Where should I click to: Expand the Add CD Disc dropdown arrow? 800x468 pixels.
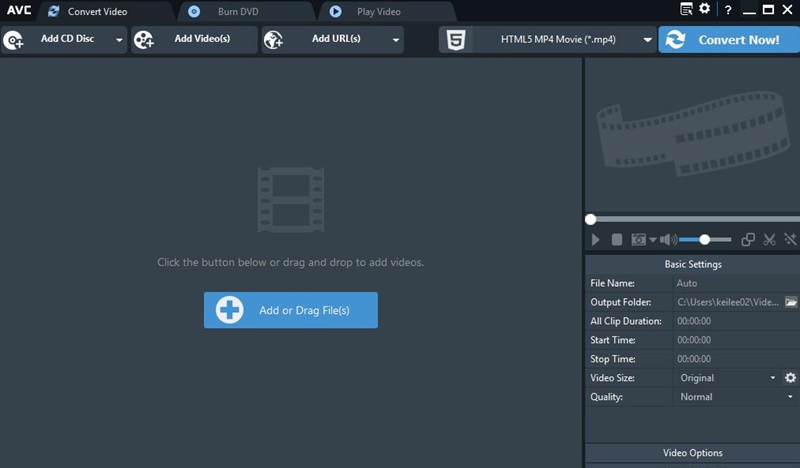(119, 40)
